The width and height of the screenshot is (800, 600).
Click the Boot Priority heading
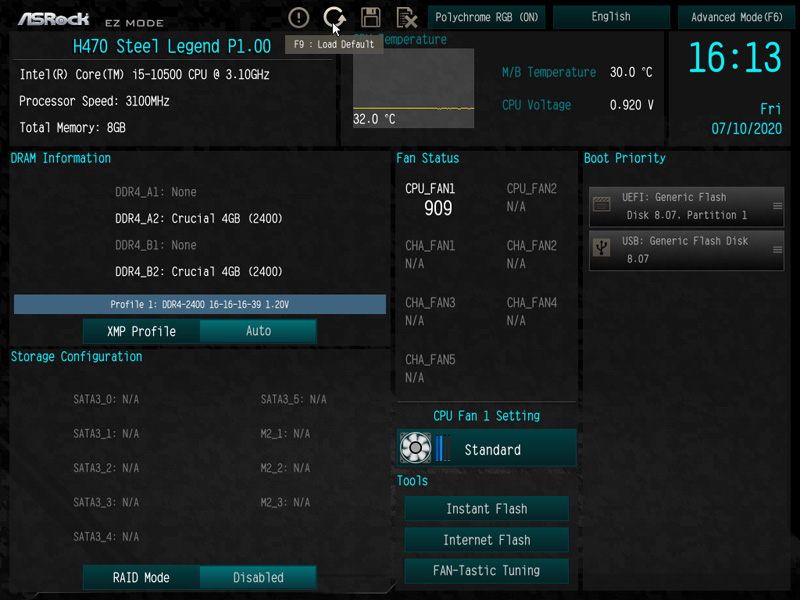[624, 158]
